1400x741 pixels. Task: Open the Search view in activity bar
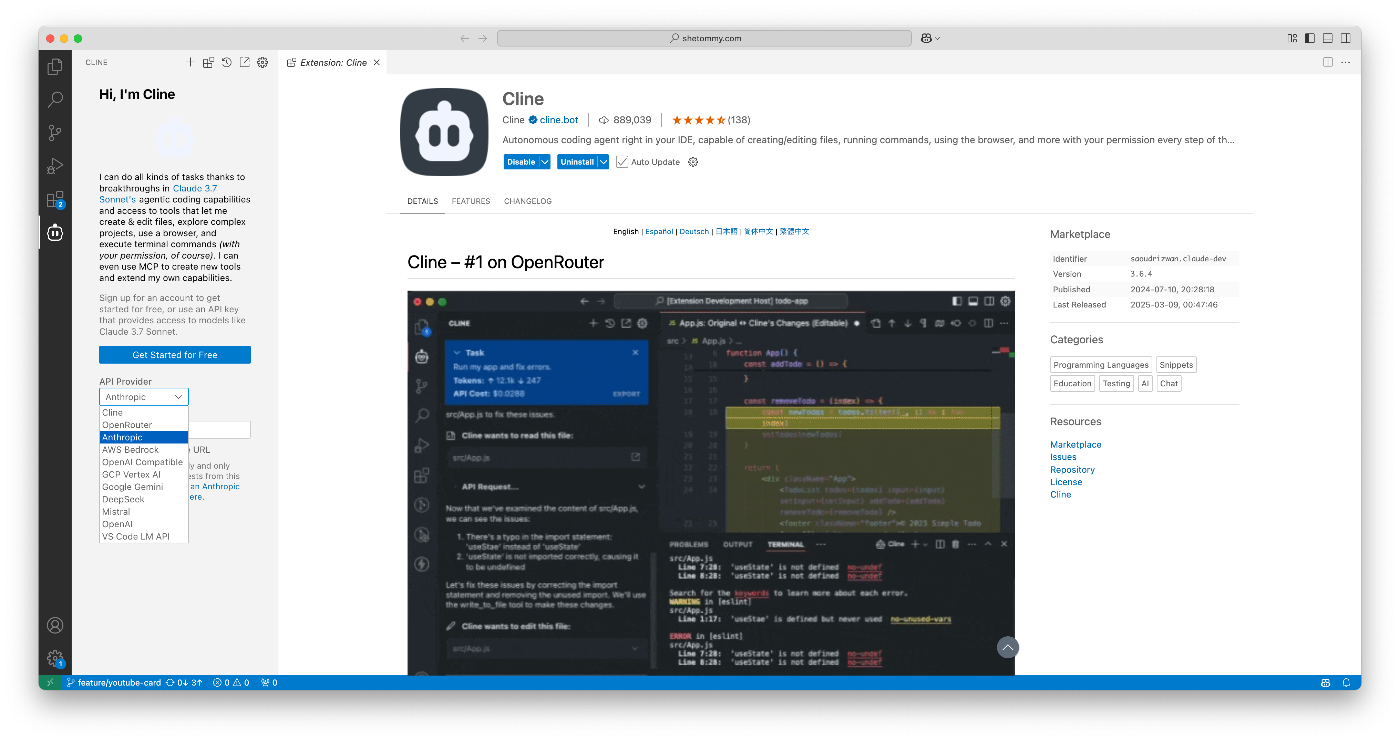(x=55, y=100)
